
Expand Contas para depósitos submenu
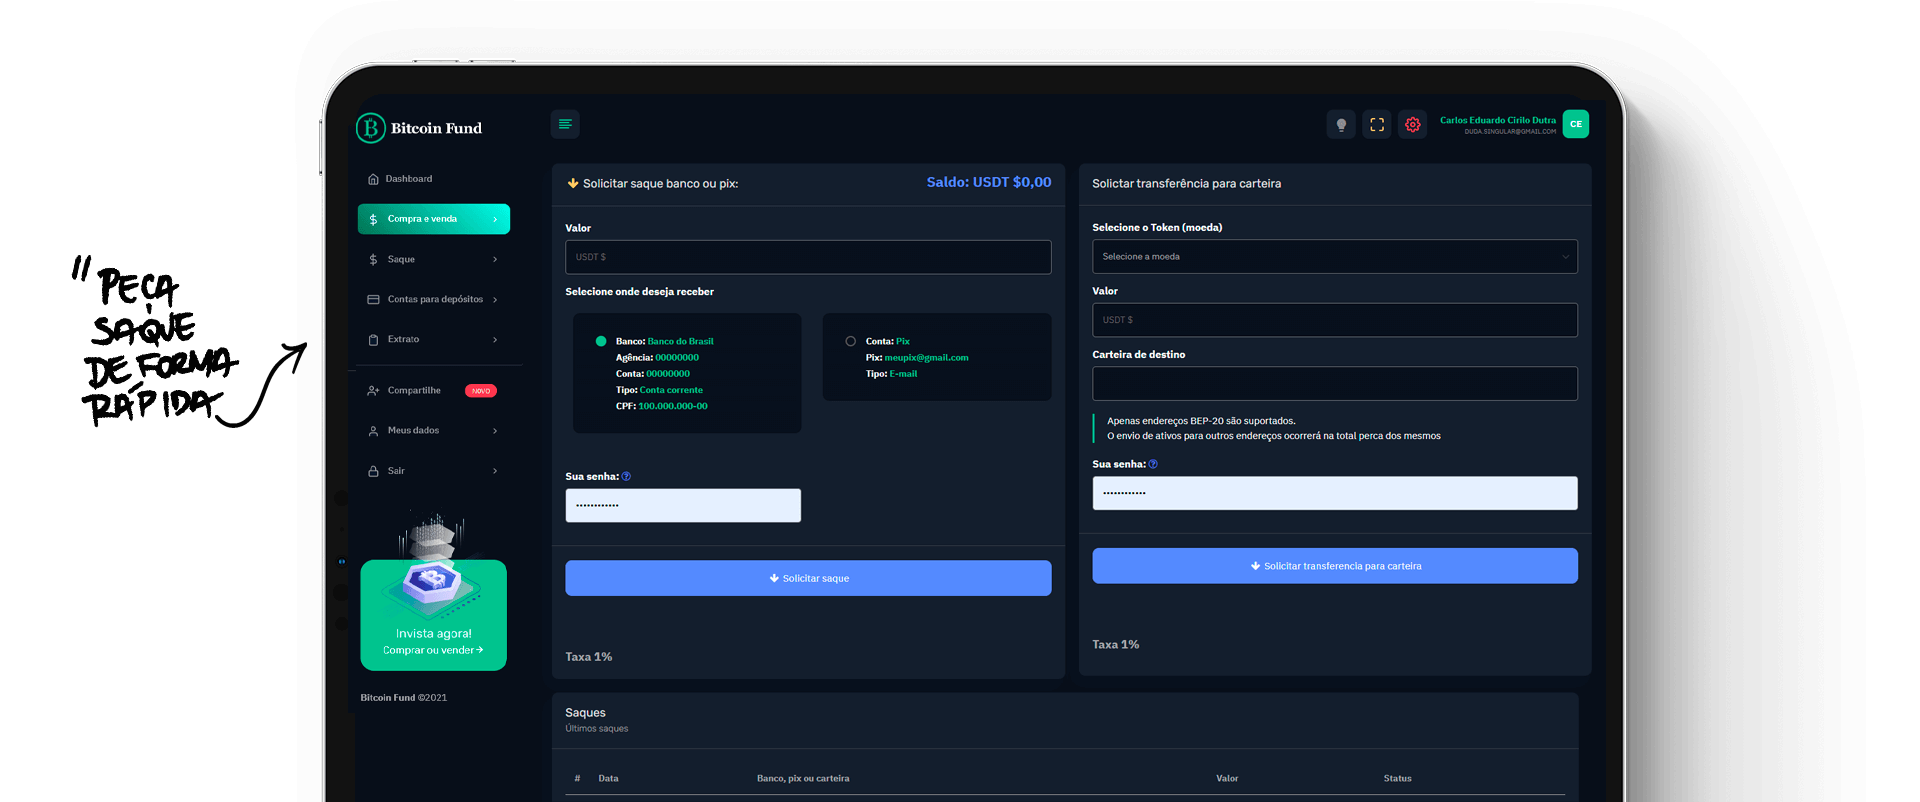432,300
